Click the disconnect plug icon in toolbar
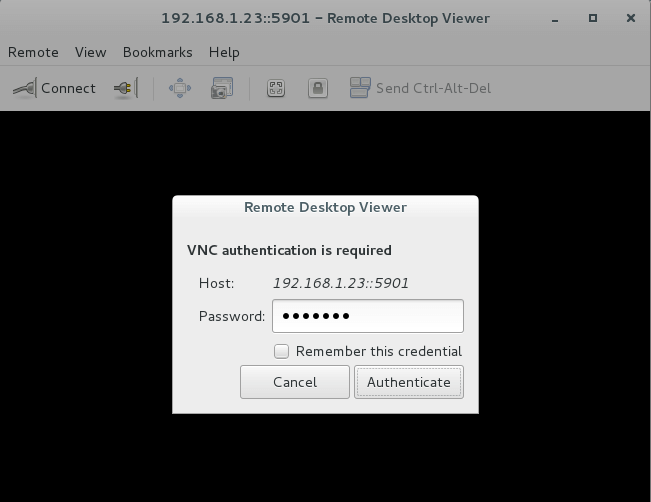The width and height of the screenshot is (651, 502). point(126,88)
